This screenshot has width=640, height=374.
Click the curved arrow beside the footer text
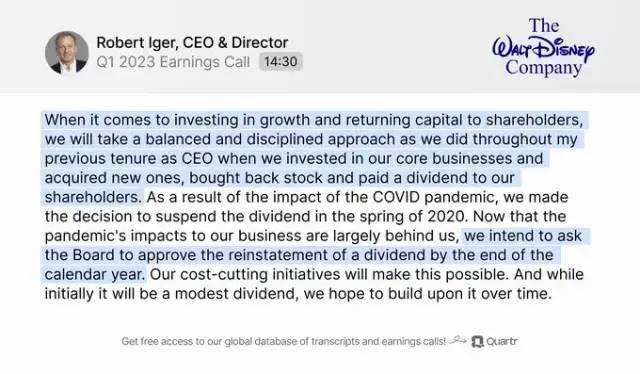coord(458,340)
